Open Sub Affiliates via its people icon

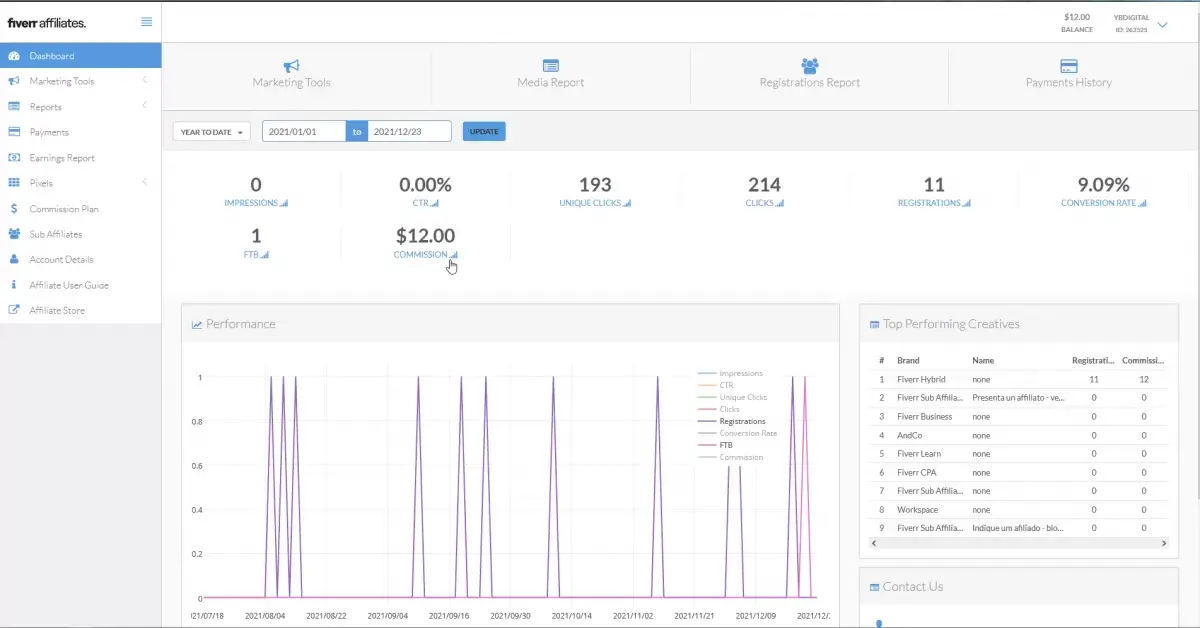point(14,234)
